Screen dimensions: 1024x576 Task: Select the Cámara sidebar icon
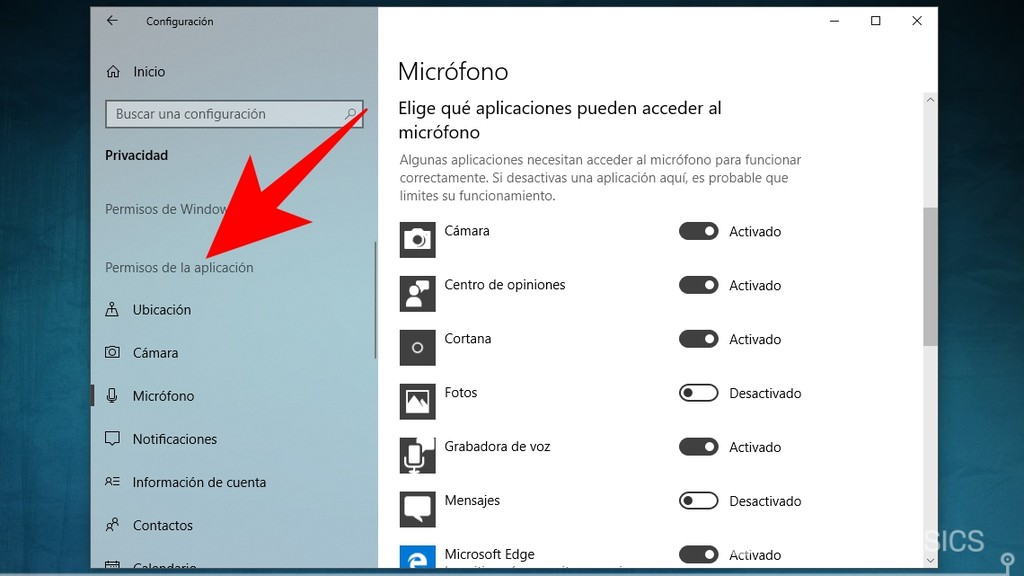(112, 353)
